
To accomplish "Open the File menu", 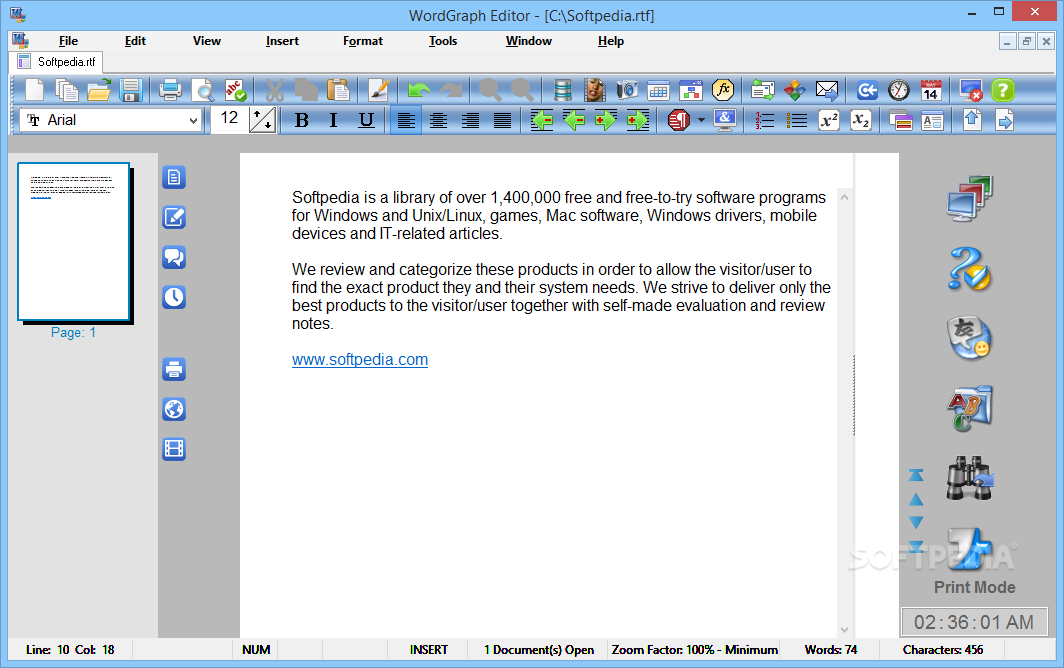I will 68,41.
